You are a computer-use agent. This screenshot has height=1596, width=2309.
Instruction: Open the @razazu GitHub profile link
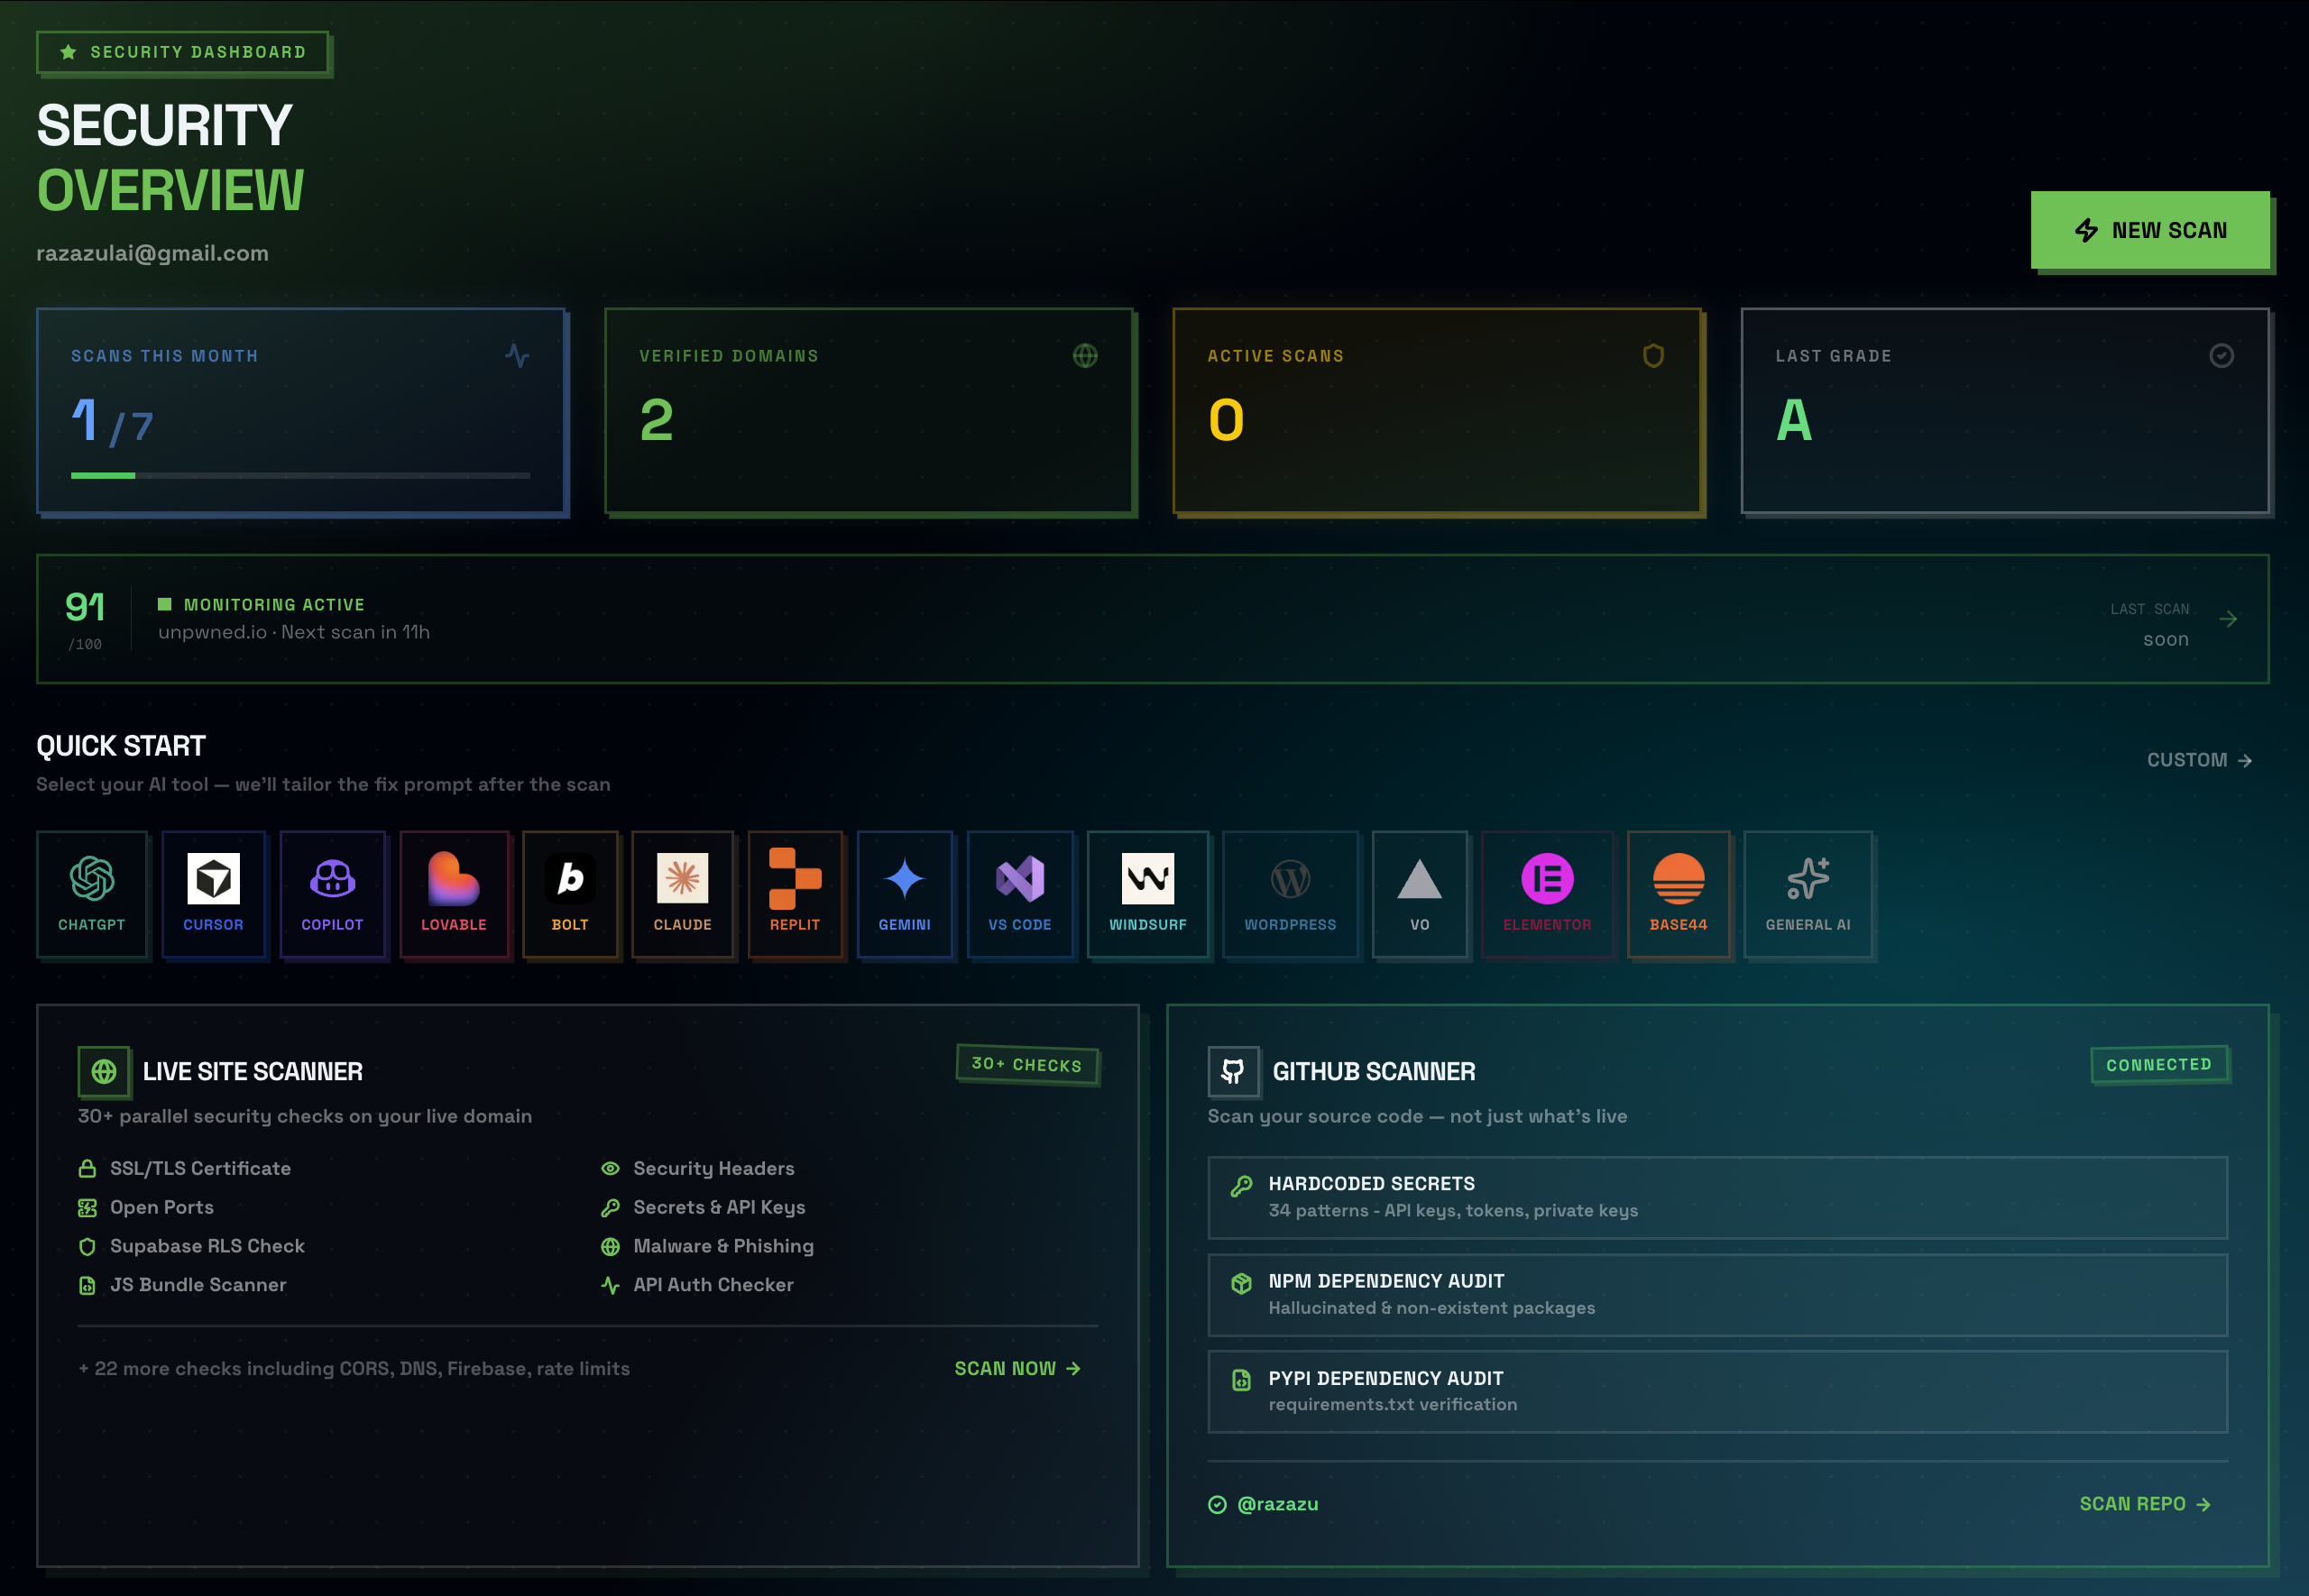(1277, 1503)
